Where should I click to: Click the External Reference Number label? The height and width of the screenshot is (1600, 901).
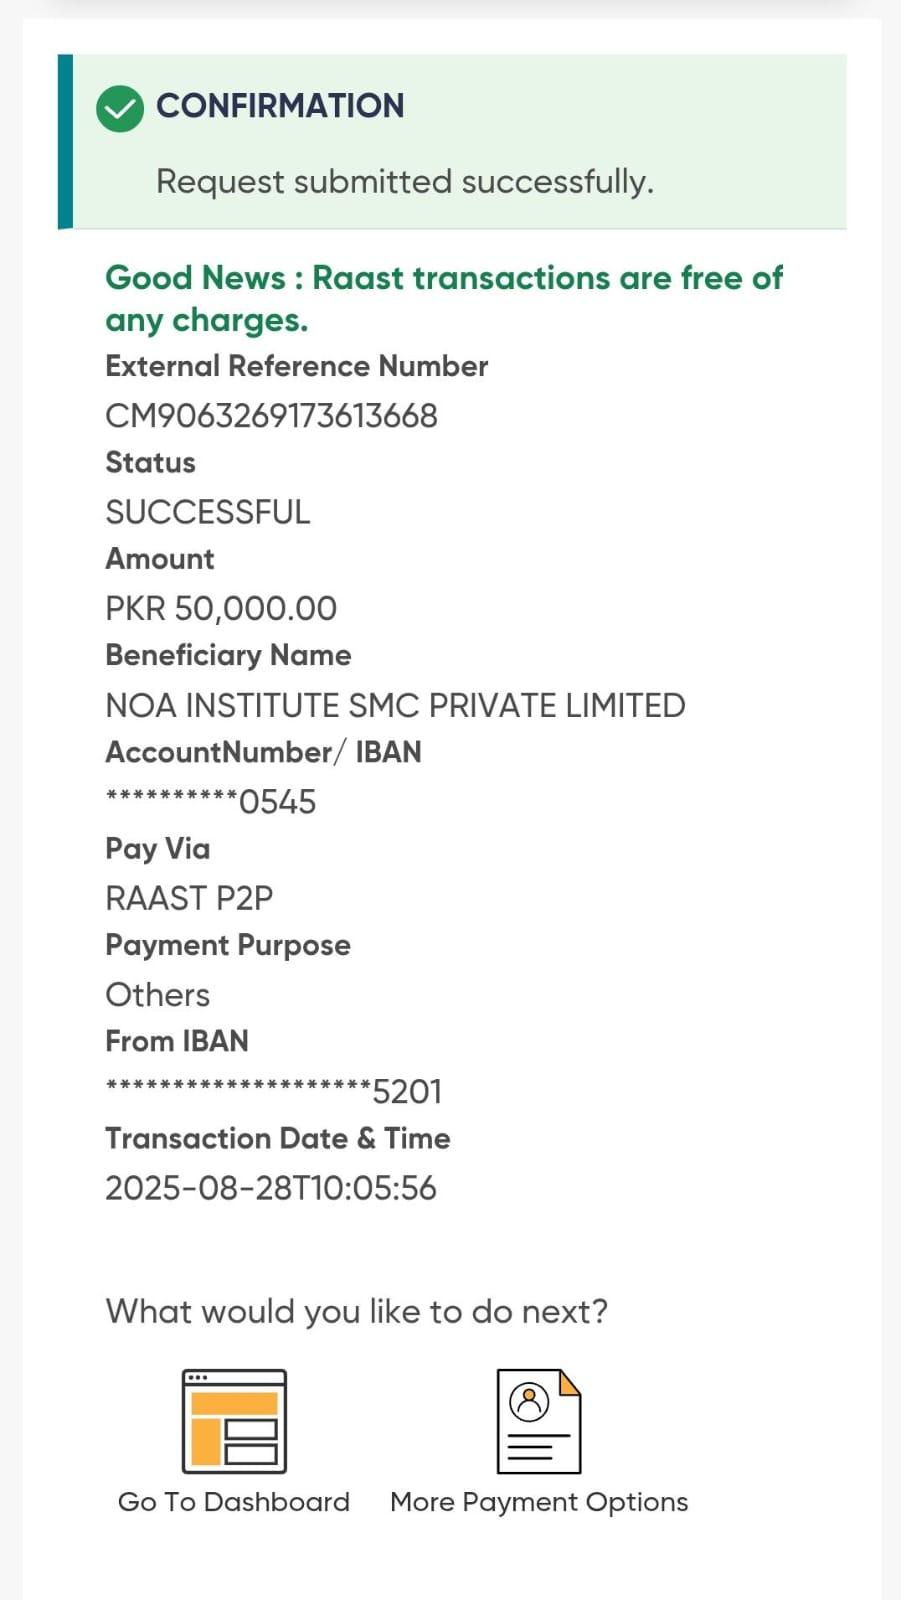click(x=297, y=366)
